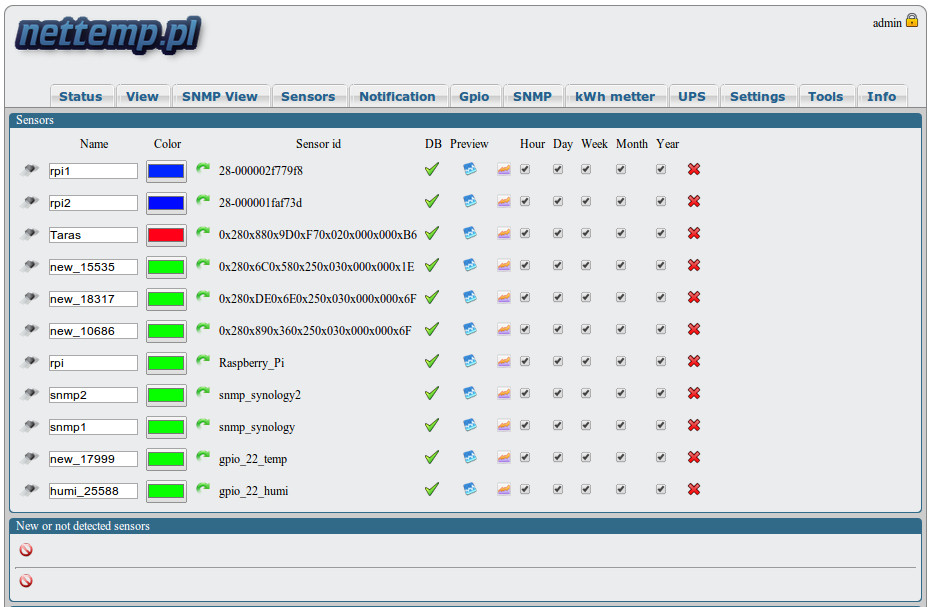The width and height of the screenshot is (933, 607).
Task: Click the red delete X for rpi1
Action: click(x=694, y=170)
